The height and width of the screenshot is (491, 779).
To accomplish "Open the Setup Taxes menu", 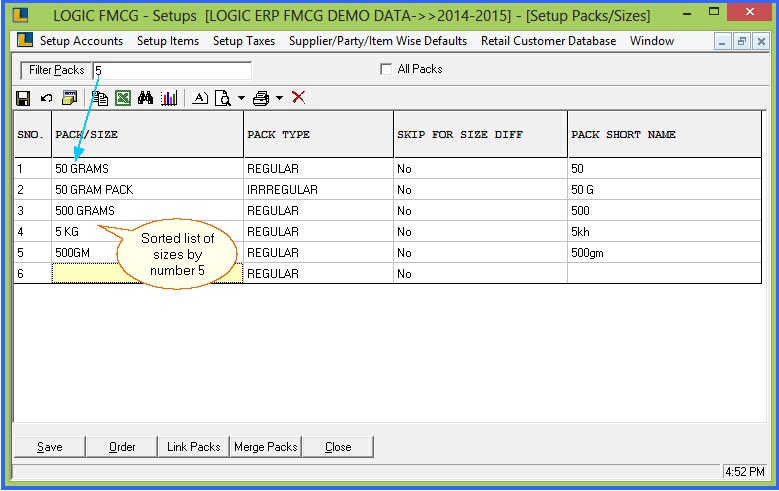I will tap(244, 41).
